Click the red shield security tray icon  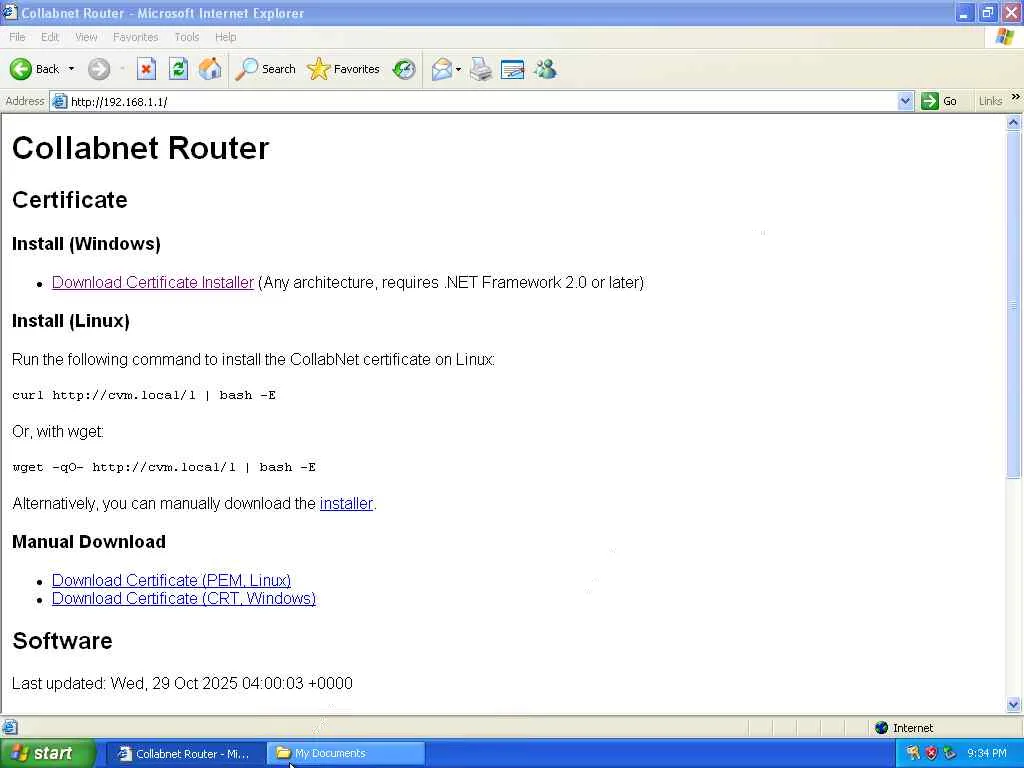[932, 753]
